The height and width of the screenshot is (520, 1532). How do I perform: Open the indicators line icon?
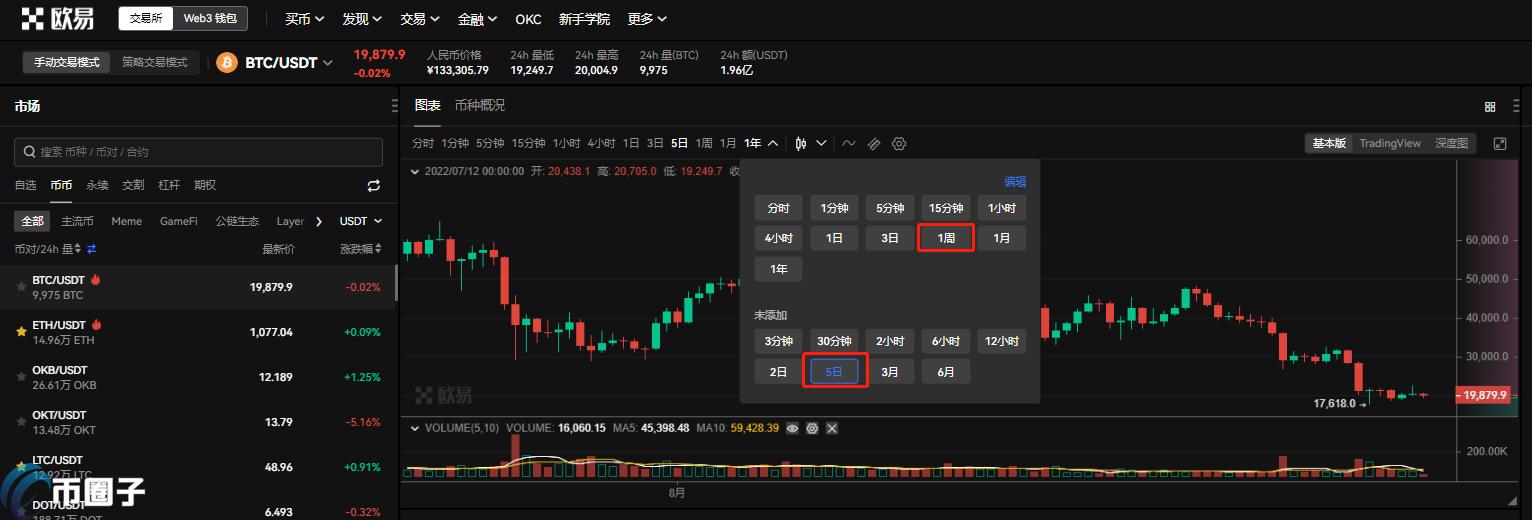[849, 144]
